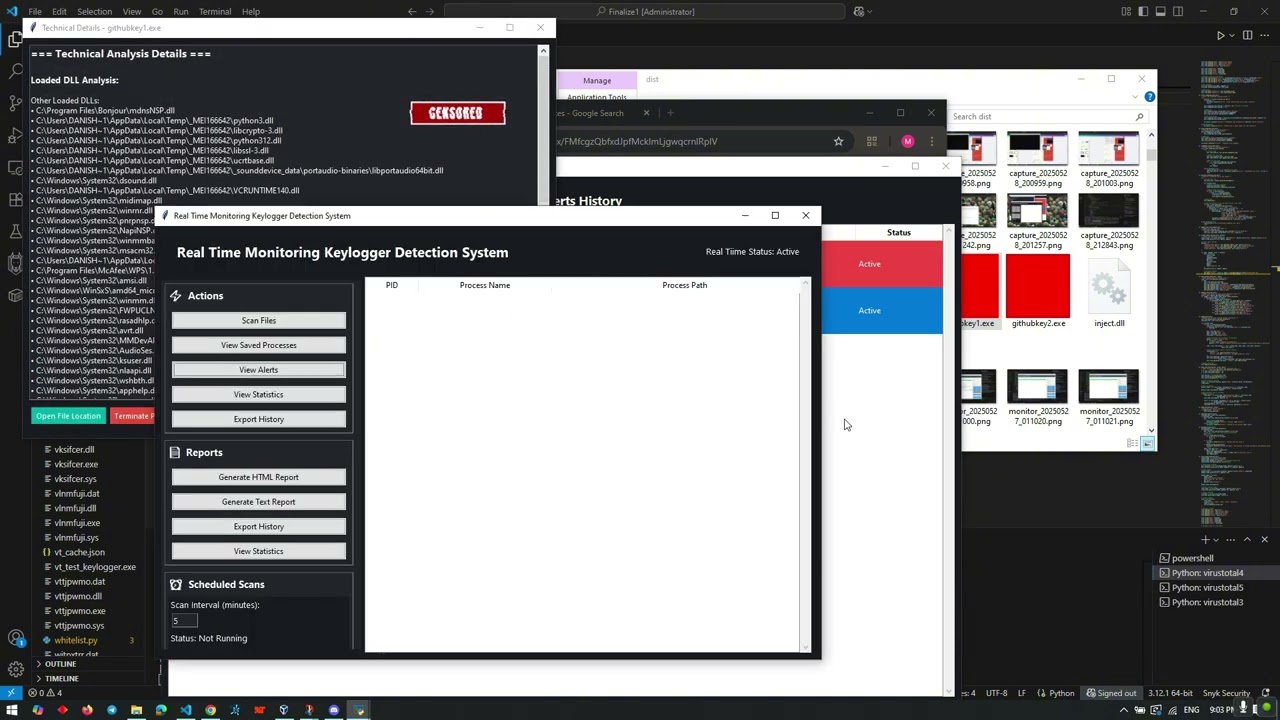Viewport: 1280px width, 720px height.
Task: Click VS Code remote window indicator
Action: (x=11, y=693)
